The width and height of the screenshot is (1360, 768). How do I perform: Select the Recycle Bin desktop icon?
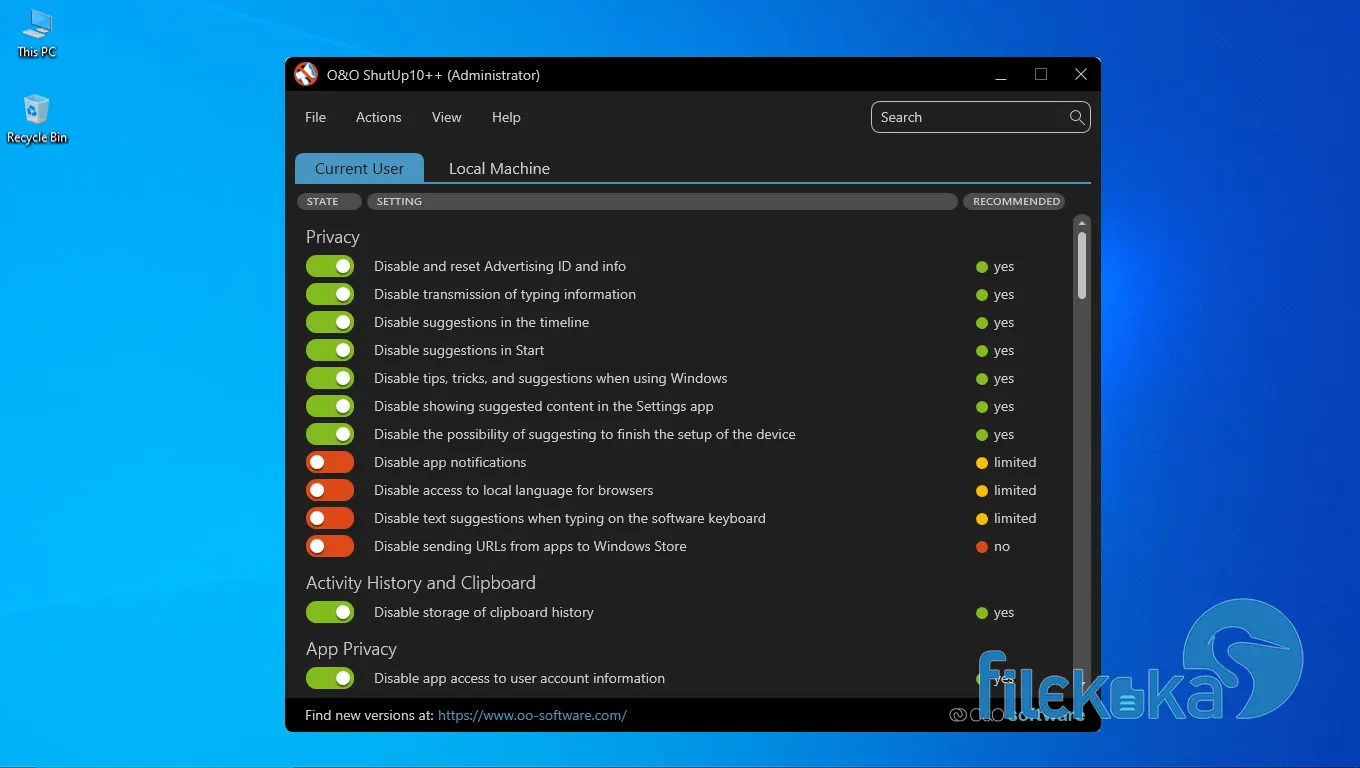37,119
